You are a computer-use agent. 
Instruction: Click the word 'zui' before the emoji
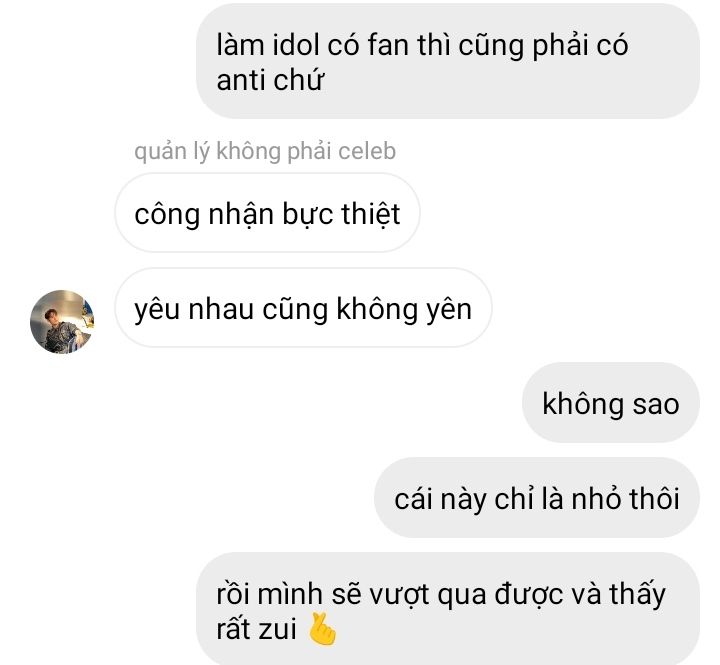tap(277, 629)
